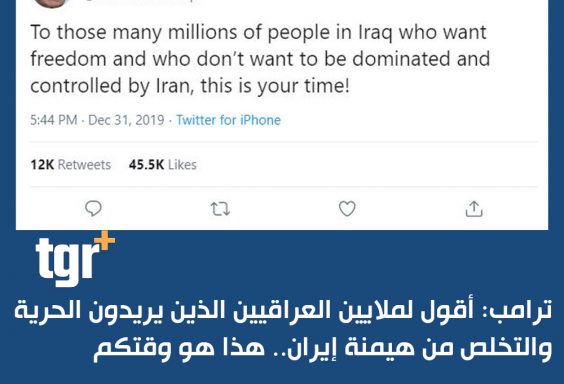Click the tgr+ logo
564x384 pixels.
pyautogui.click(x=76, y=260)
